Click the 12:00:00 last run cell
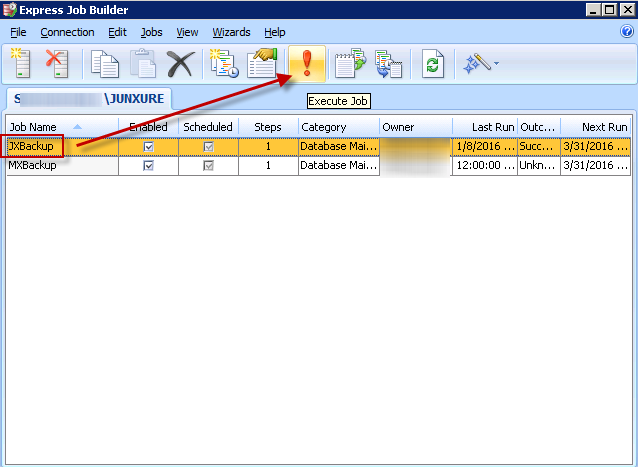The height and width of the screenshot is (467, 638). (x=485, y=166)
